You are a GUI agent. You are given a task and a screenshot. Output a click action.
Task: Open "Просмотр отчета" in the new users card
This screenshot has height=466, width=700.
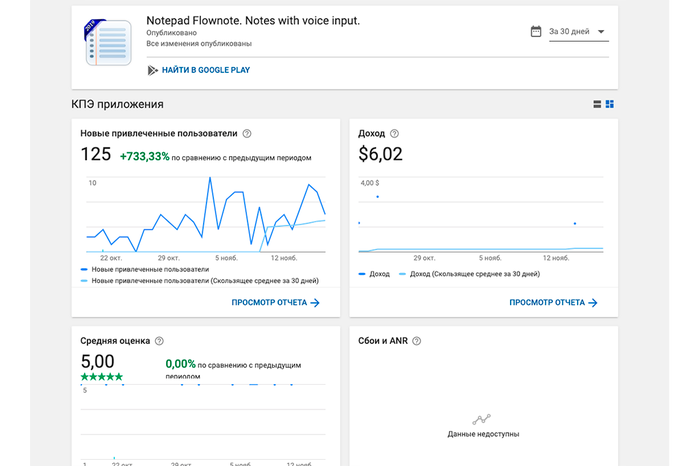[x=275, y=302]
